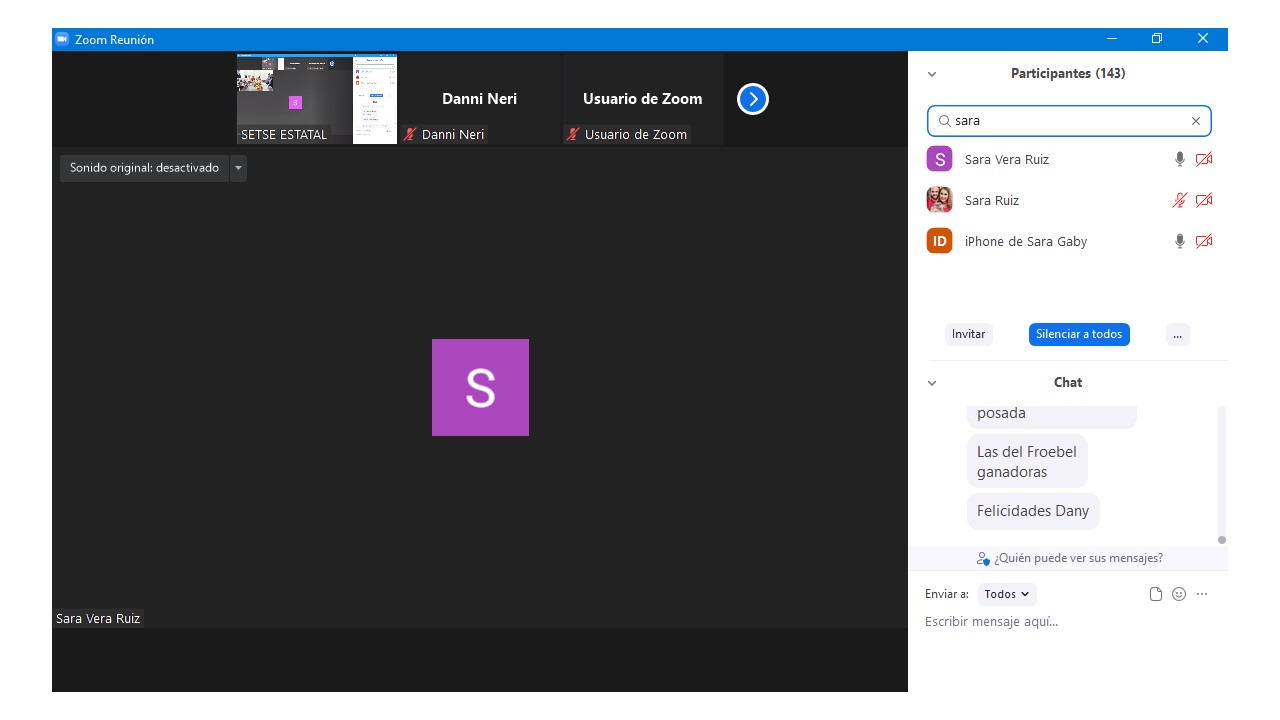Click the Zoom app icon in title bar
1280x720 pixels.
[x=61, y=39]
